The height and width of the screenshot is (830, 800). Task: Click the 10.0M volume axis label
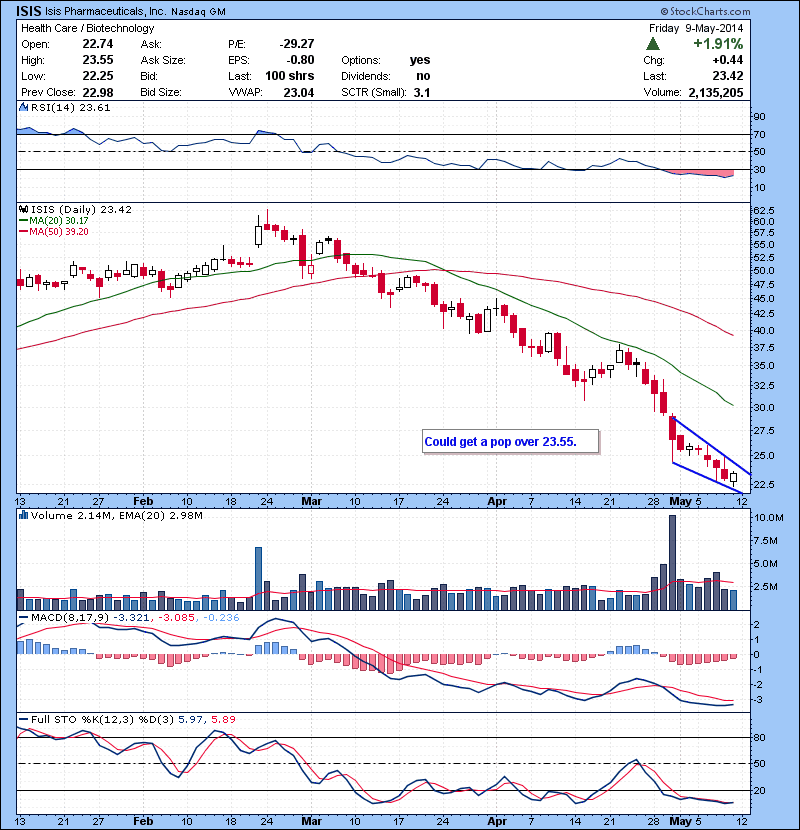(x=768, y=518)
